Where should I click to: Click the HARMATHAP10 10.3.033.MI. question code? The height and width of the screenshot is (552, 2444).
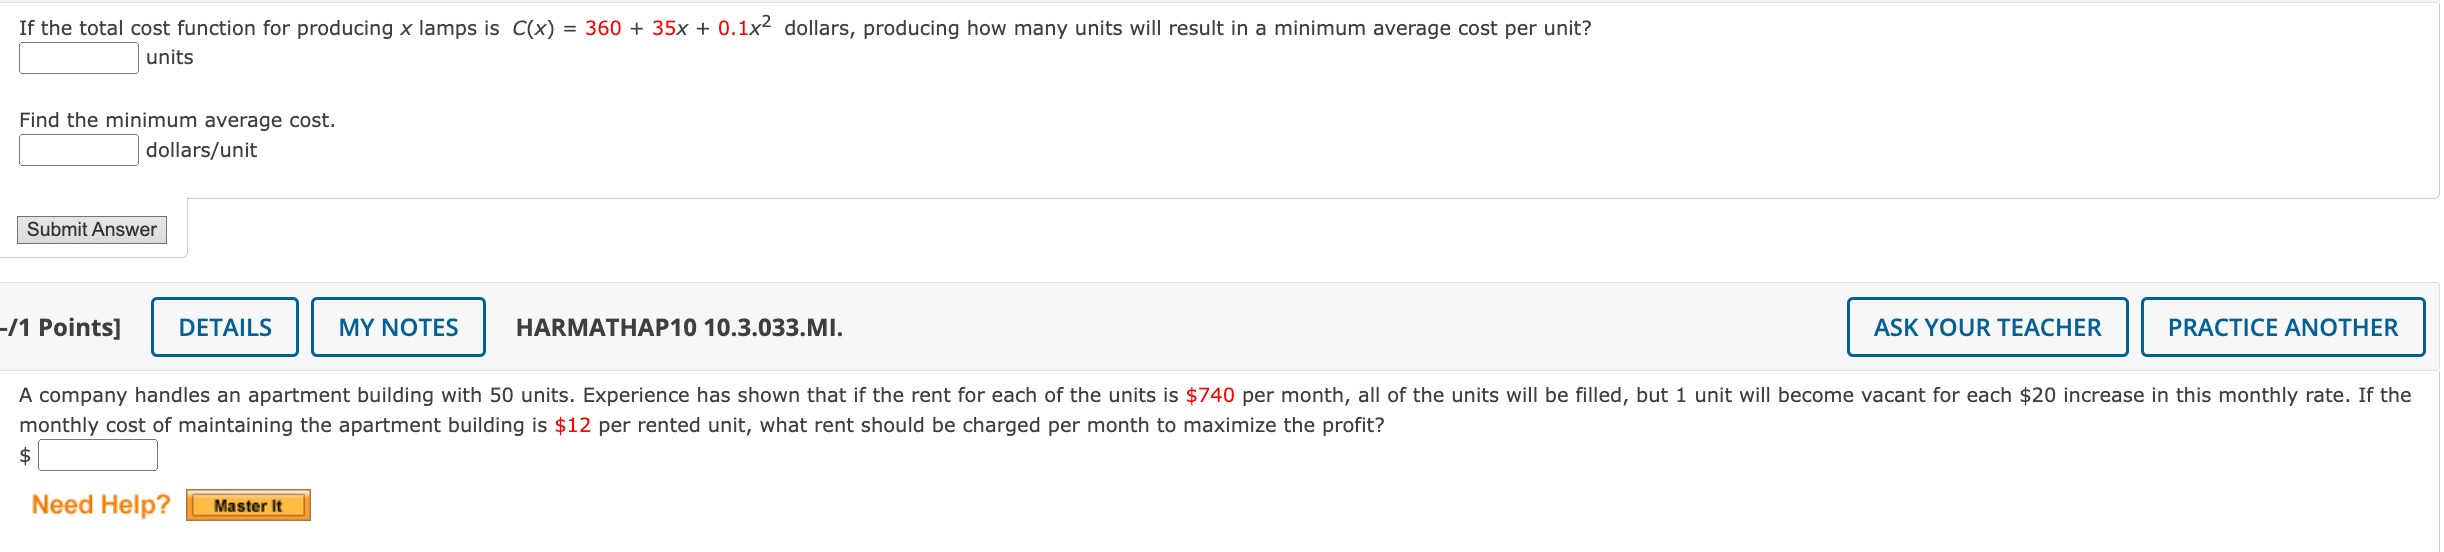pos(679,328)
